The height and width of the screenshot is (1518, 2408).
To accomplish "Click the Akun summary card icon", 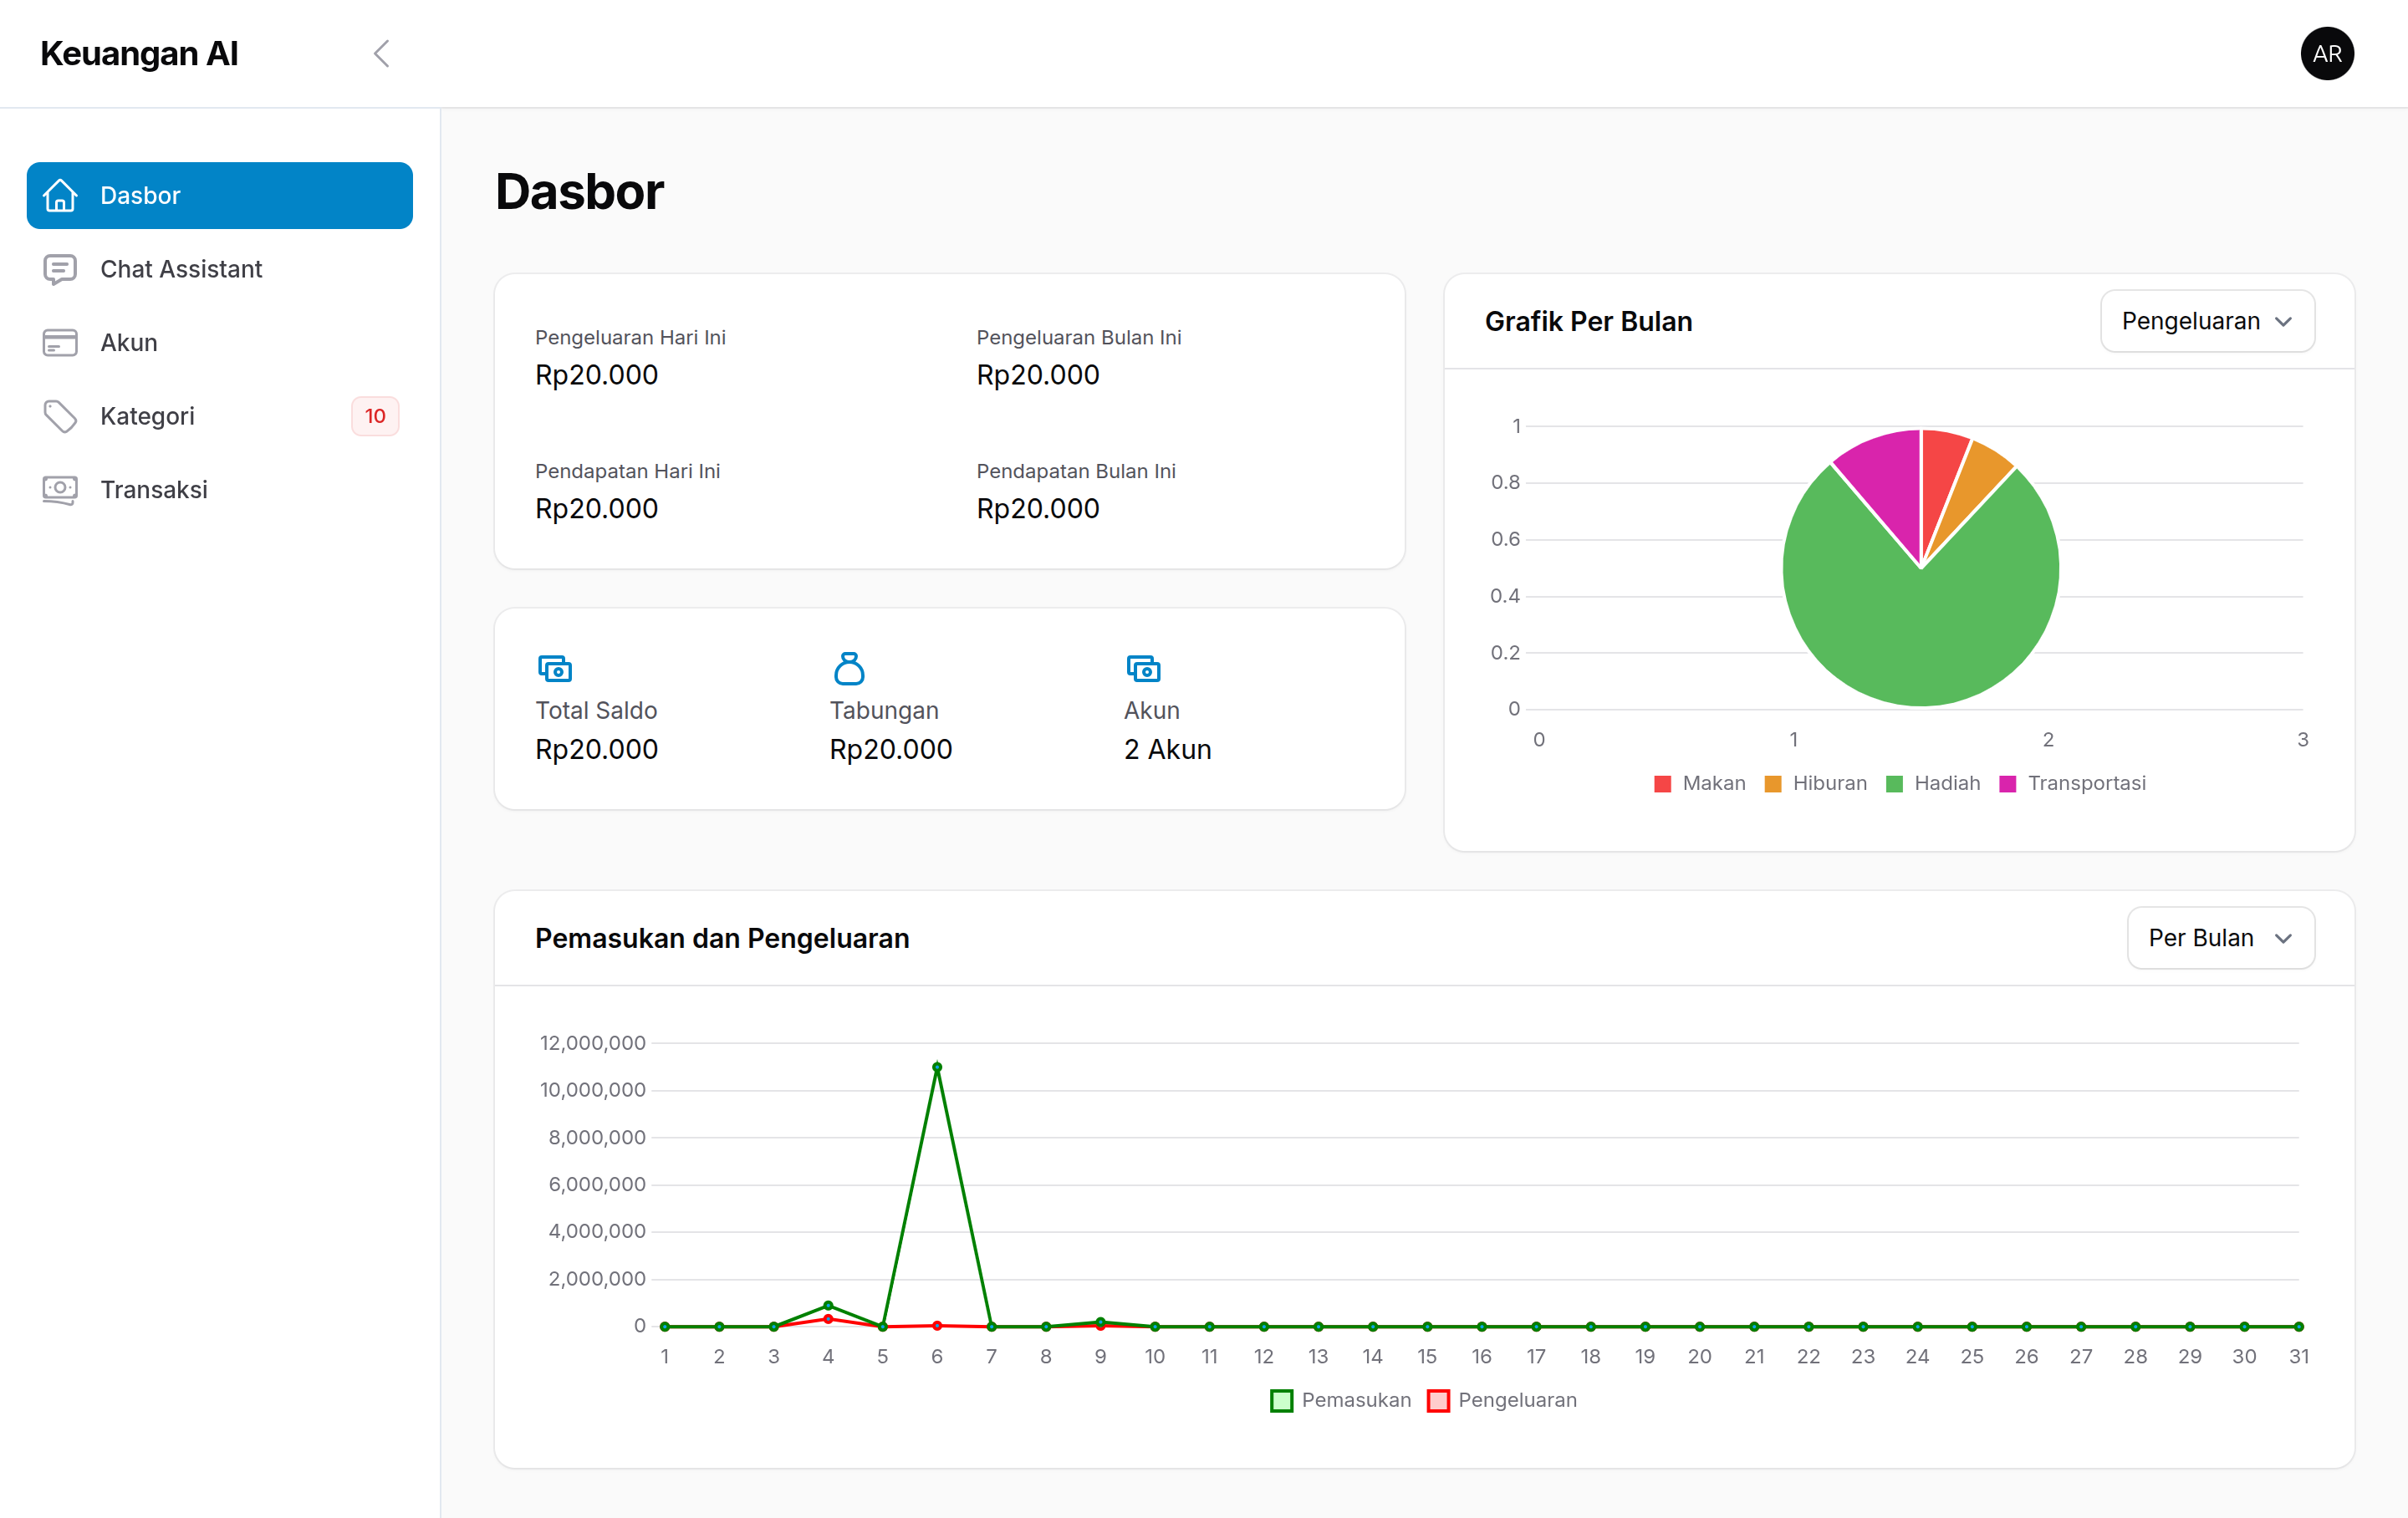I will (1143, 668).
